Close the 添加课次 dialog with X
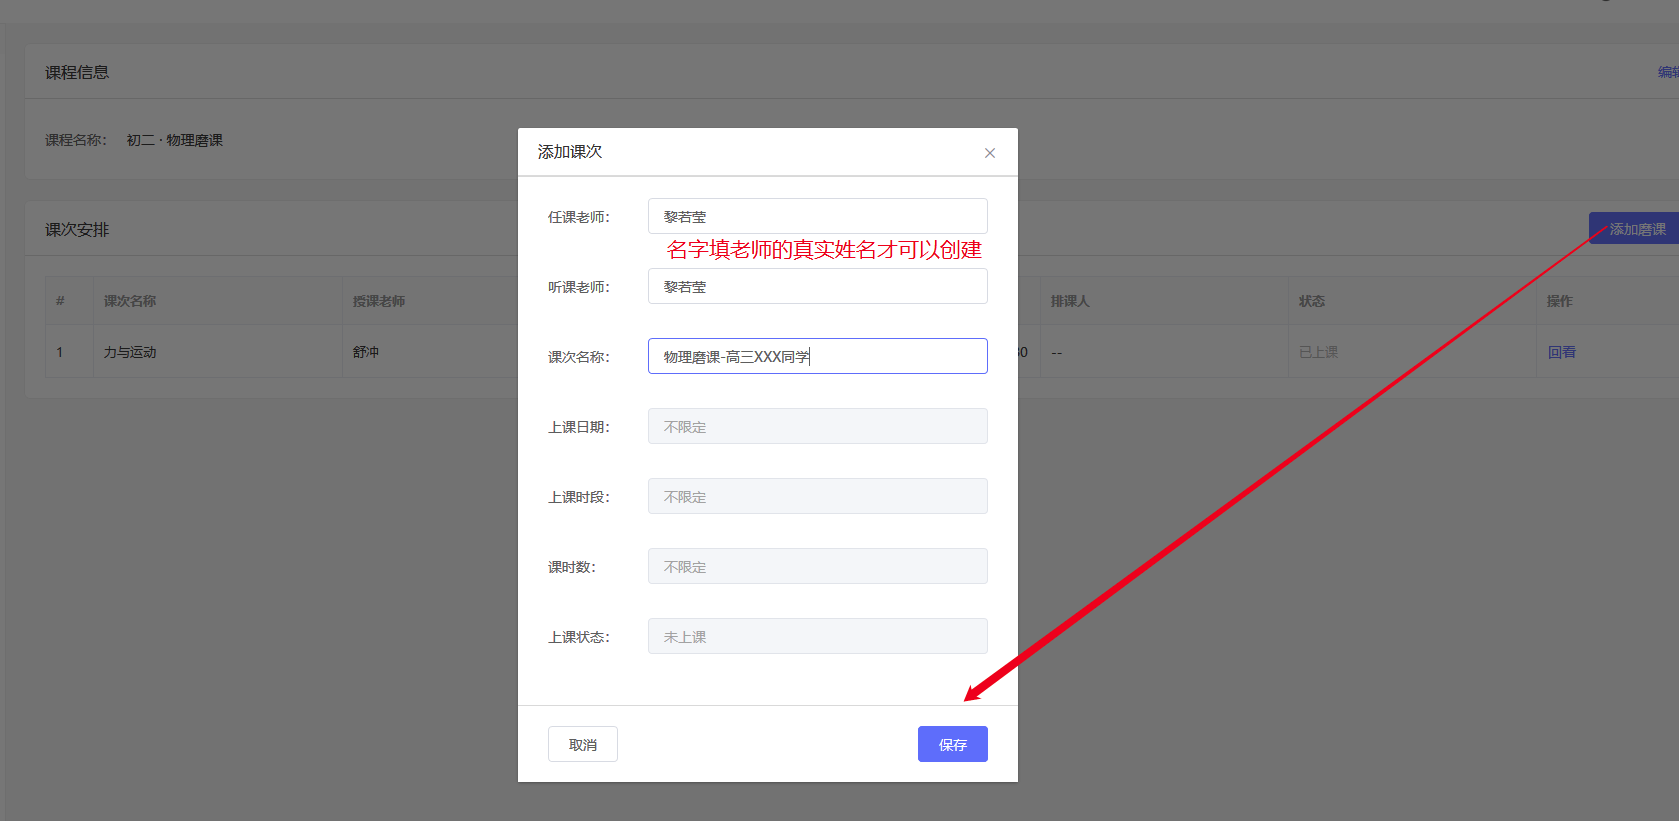 tap(990, 153)
